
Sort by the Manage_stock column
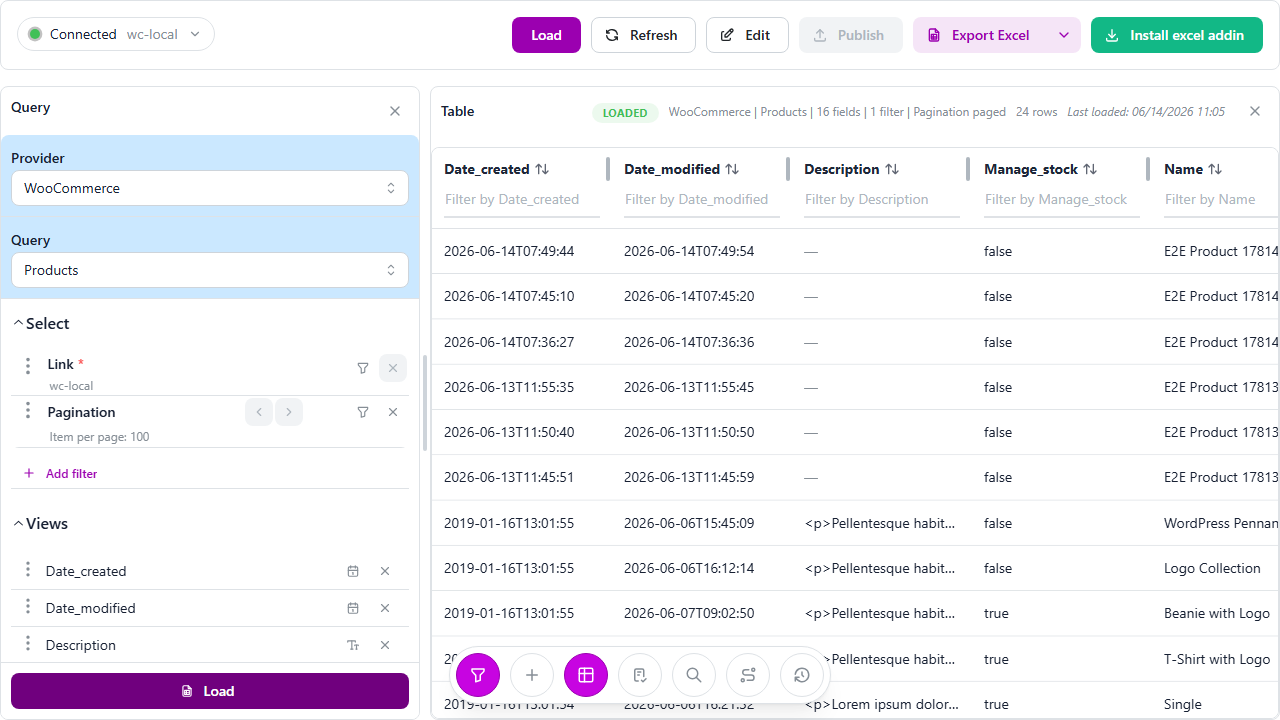[x=1090, y=169]
